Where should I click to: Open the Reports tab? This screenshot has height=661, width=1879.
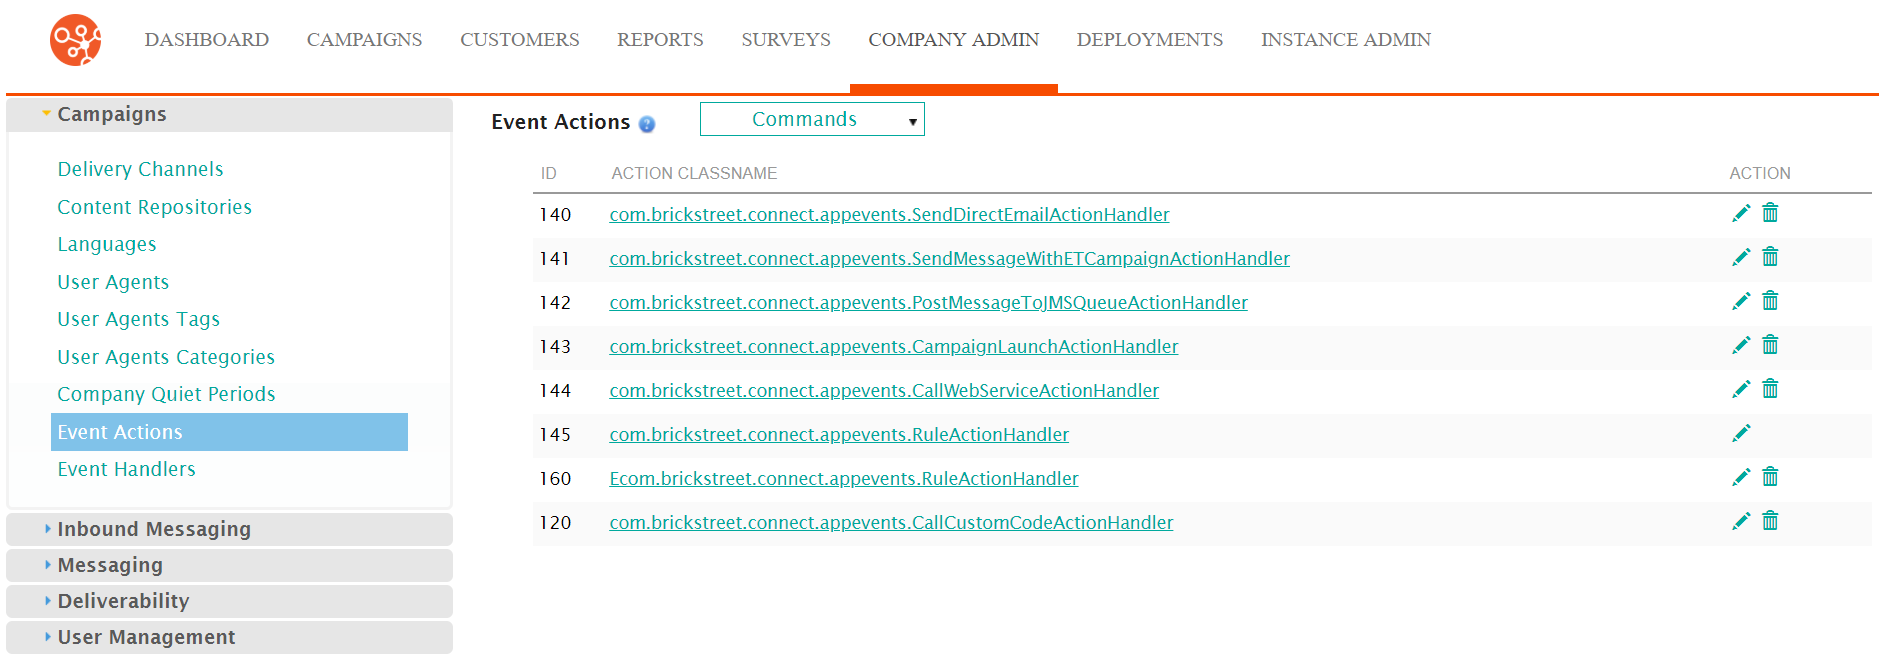coord(660,40)
